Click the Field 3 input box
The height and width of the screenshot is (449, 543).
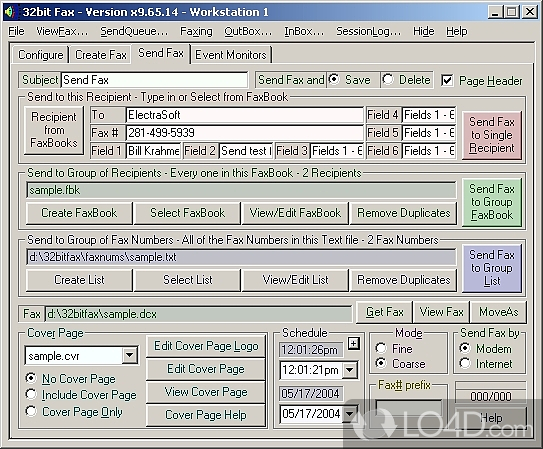[x=337, y=151]
